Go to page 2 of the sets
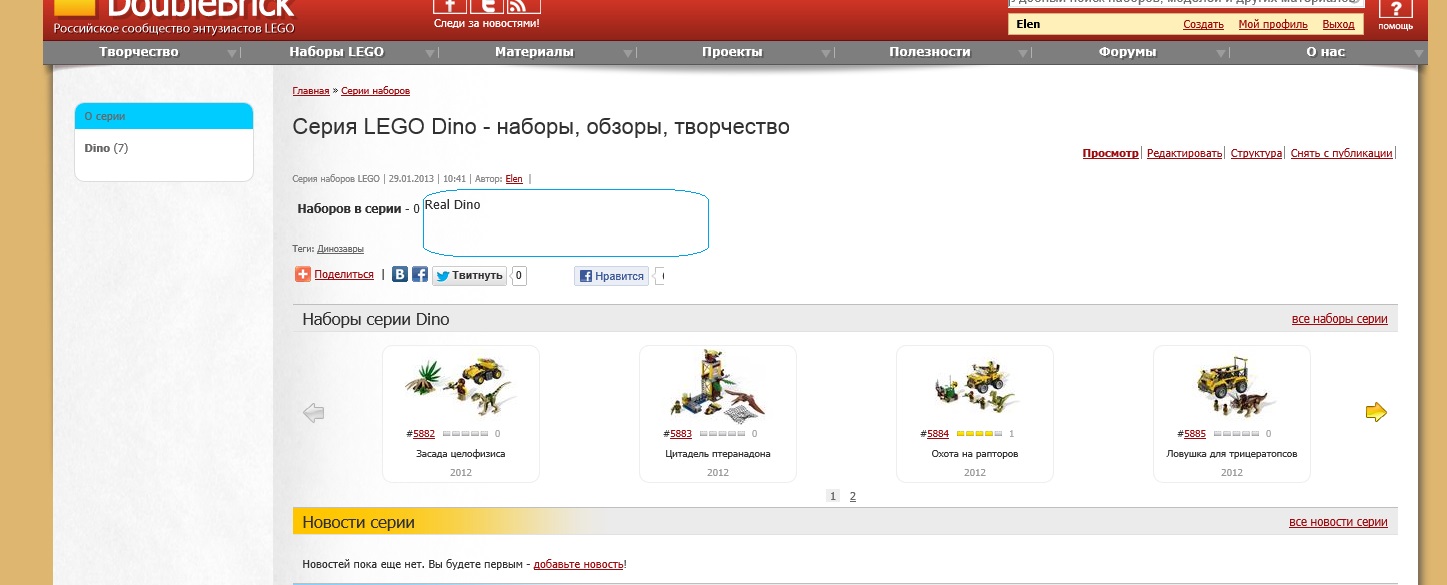This screenshot has width=1447, height=585. pyautogui.click(x=852, y=496)
